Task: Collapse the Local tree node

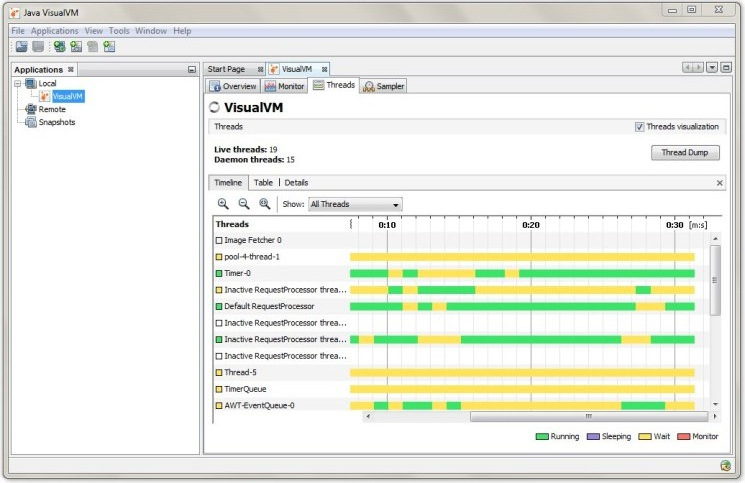Action: point(18,84)
